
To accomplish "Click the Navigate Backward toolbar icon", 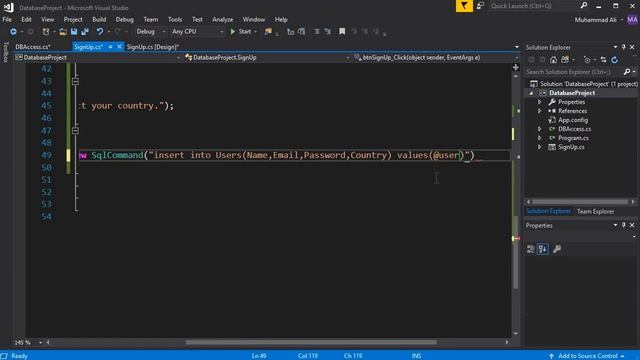I will coord(13,31).
